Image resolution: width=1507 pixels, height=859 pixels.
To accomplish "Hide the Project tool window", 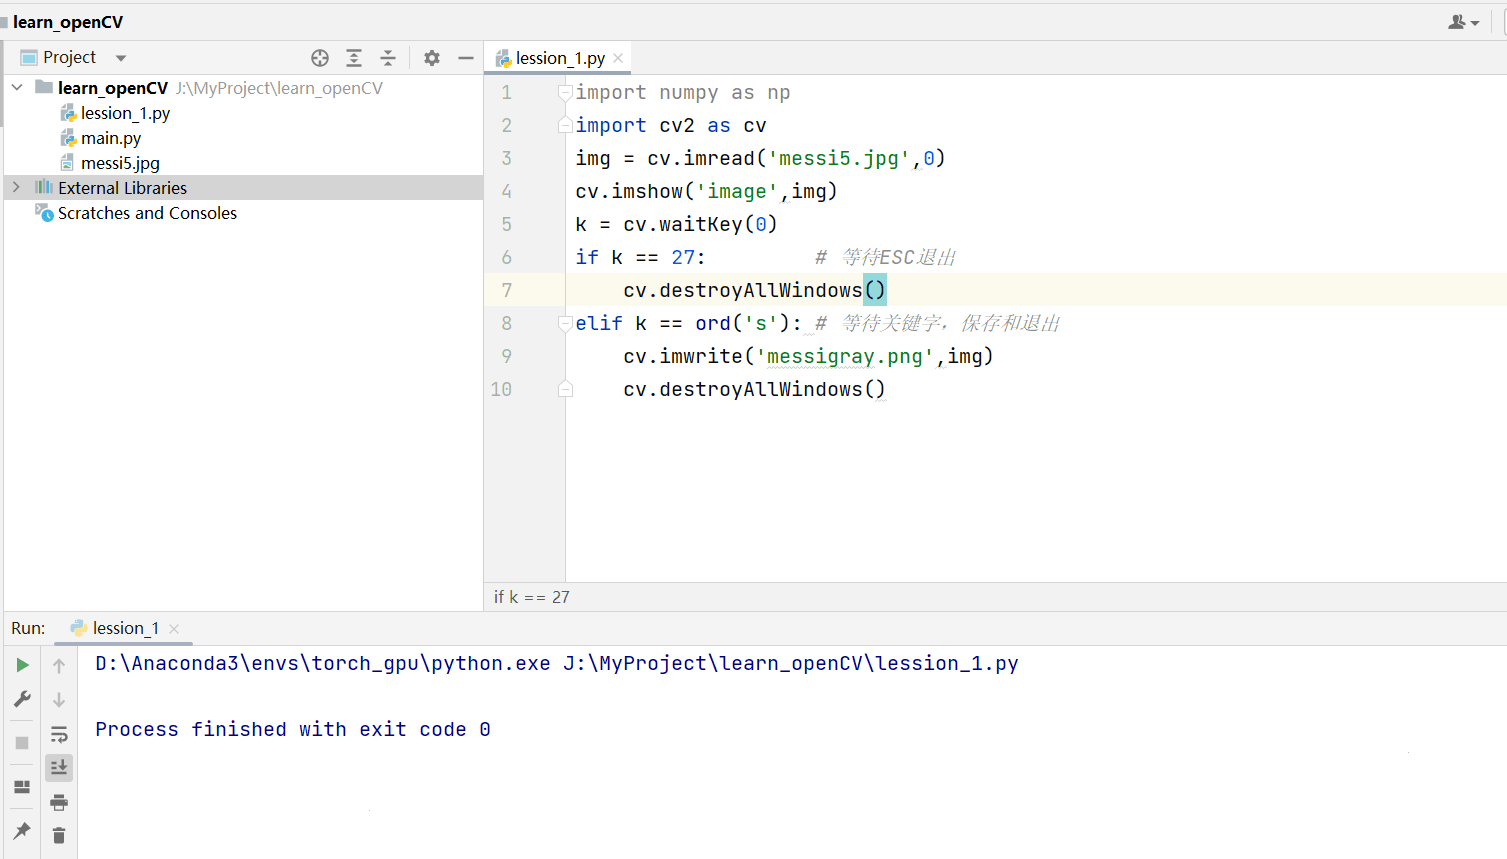I will point(466,58).
